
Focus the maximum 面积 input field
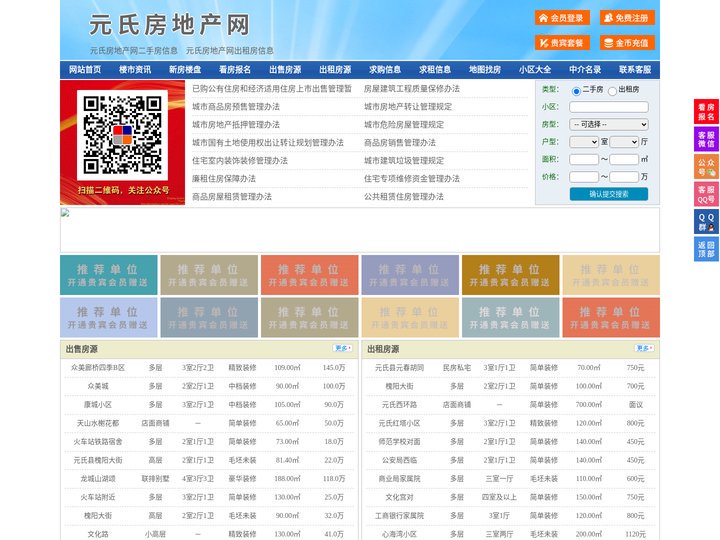point(624,159)
